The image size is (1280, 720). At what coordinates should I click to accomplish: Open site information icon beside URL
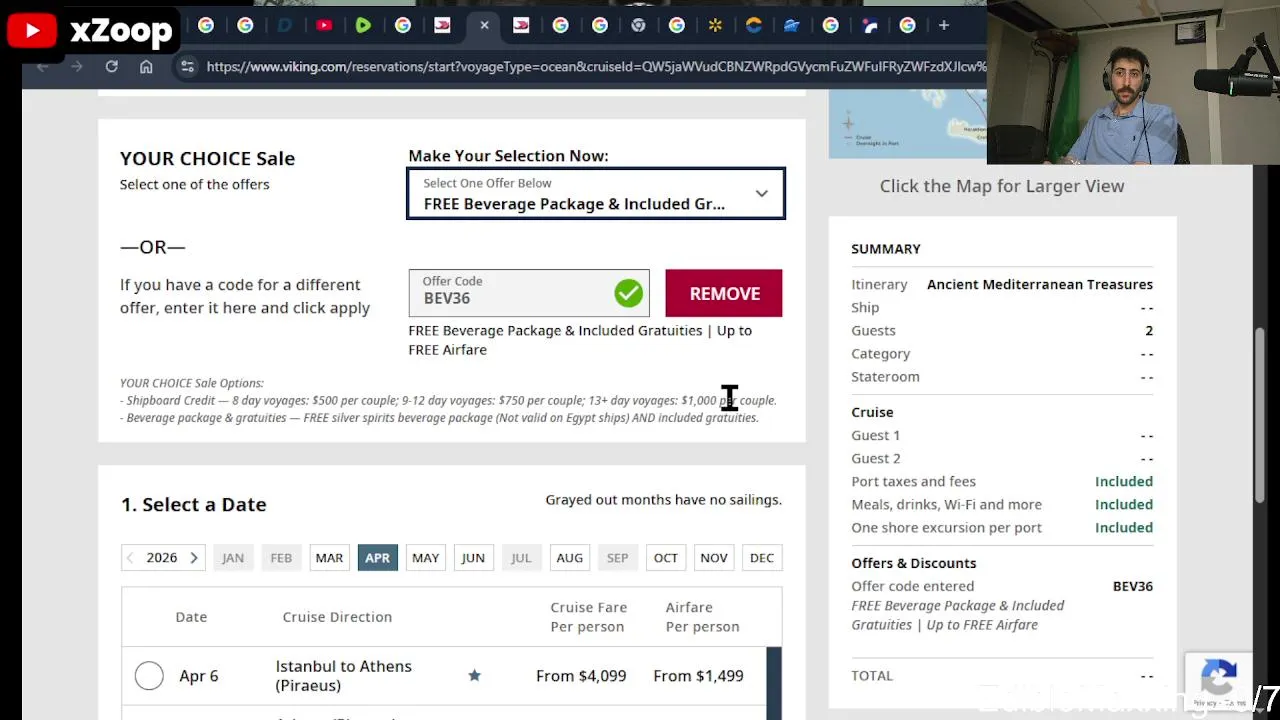point(187,67)
